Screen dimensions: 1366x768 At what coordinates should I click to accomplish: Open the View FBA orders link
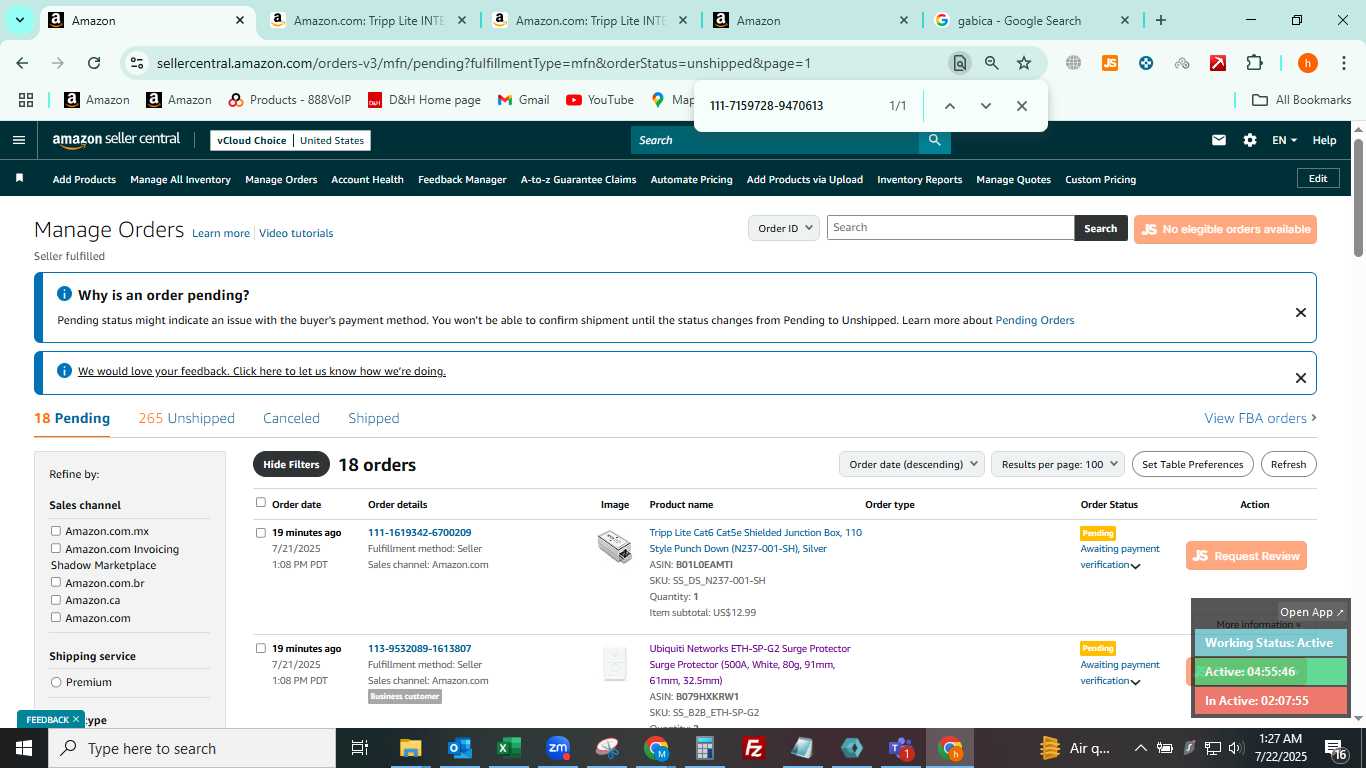point(1260,418)
